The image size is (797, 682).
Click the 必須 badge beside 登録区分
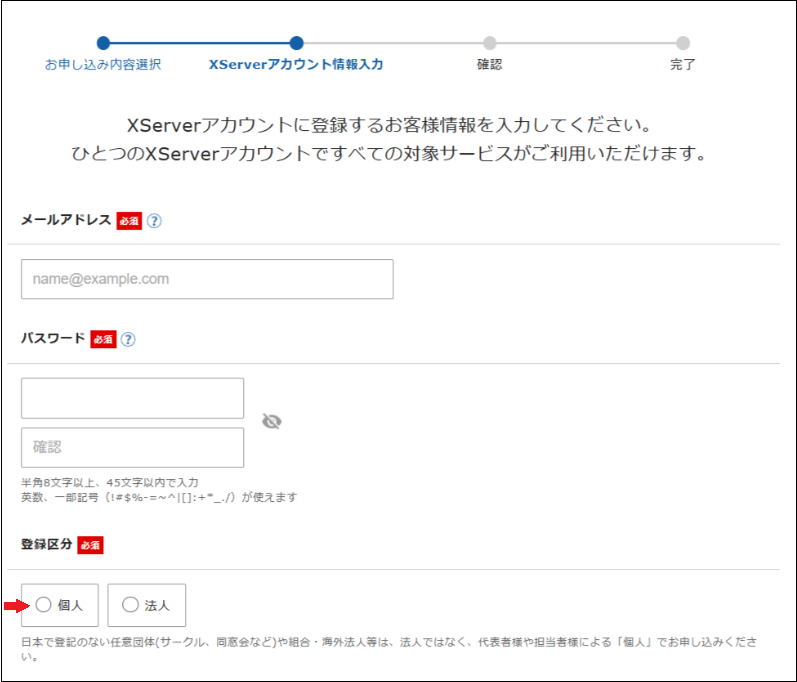click(x=90, y=545)
